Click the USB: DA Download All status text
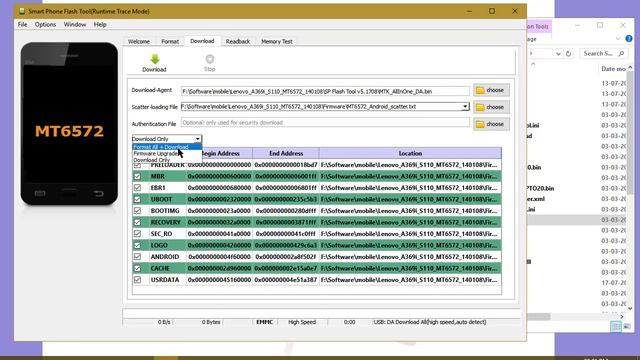Viewport: 640px width, 360px height. pos(430,322)
